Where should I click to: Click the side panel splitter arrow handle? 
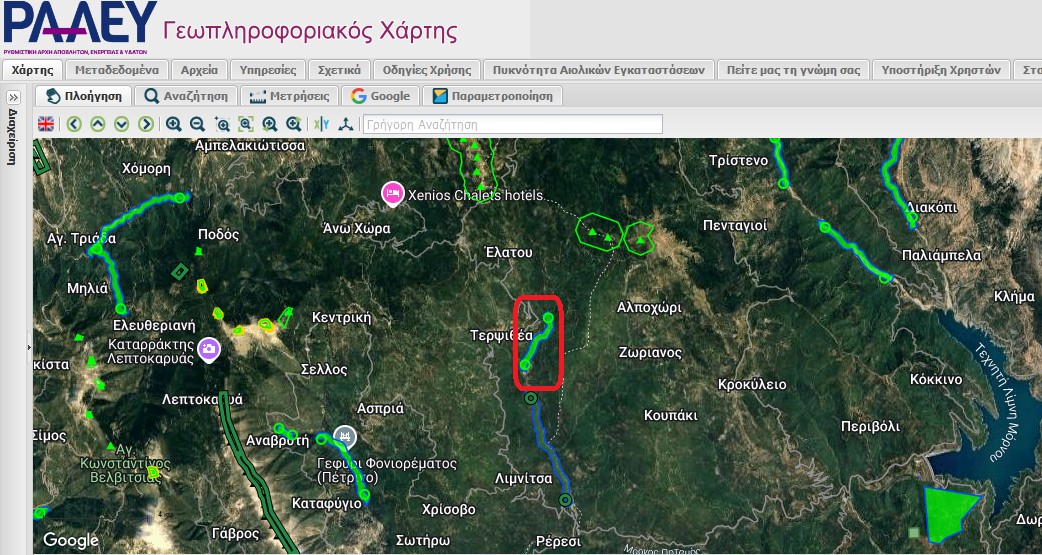(x=29, y=346)
